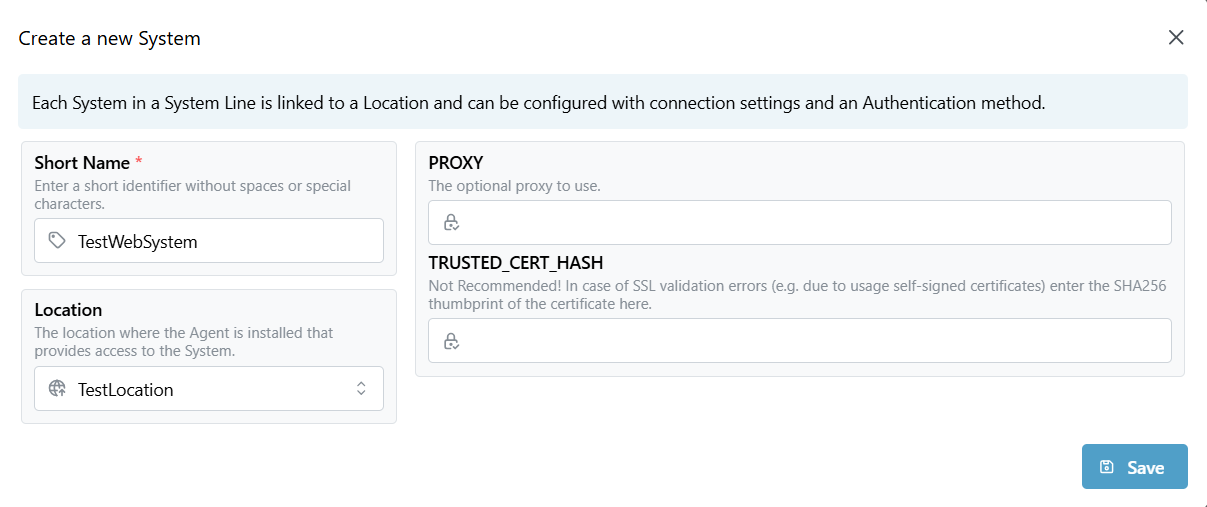
Task: Save the new System
Action: tap(1135, 467)
